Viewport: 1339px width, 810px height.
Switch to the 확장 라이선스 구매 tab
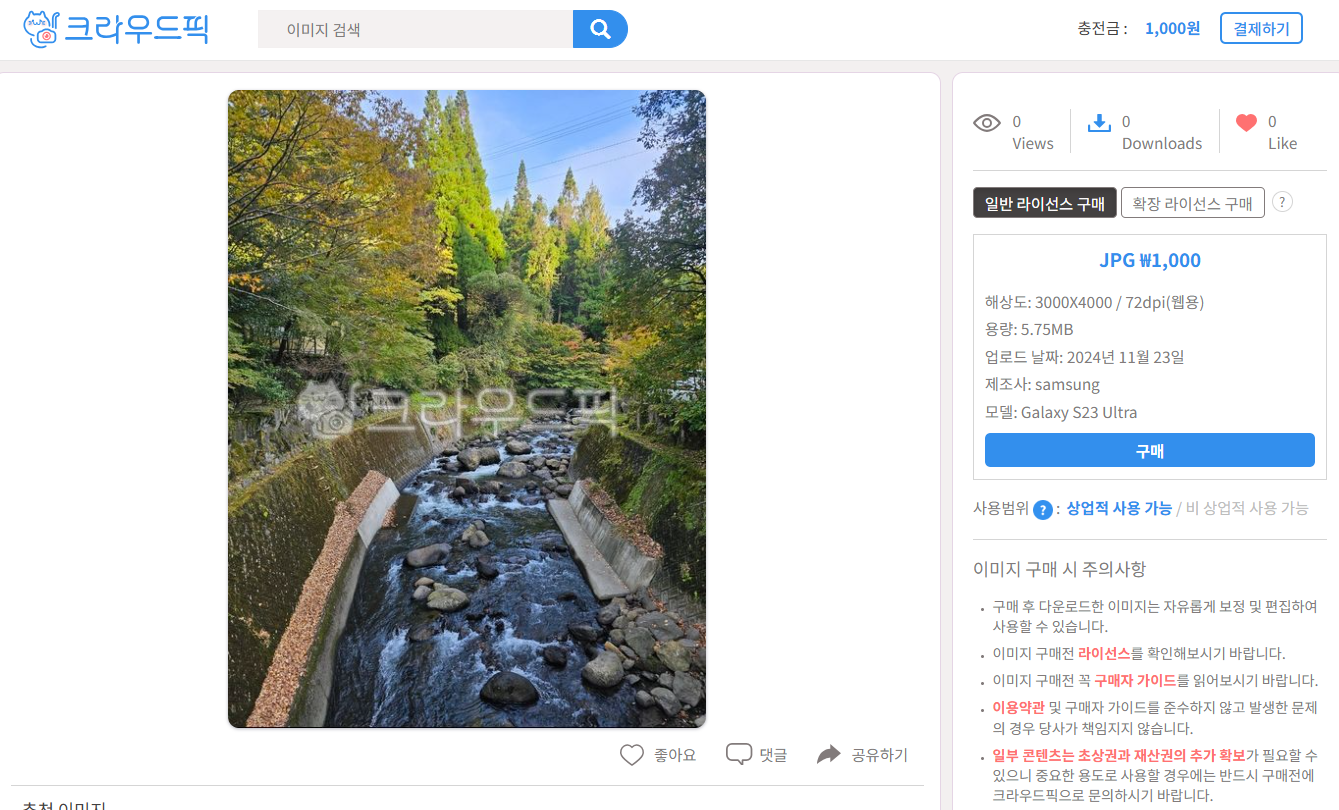(x=1193, y=202)
